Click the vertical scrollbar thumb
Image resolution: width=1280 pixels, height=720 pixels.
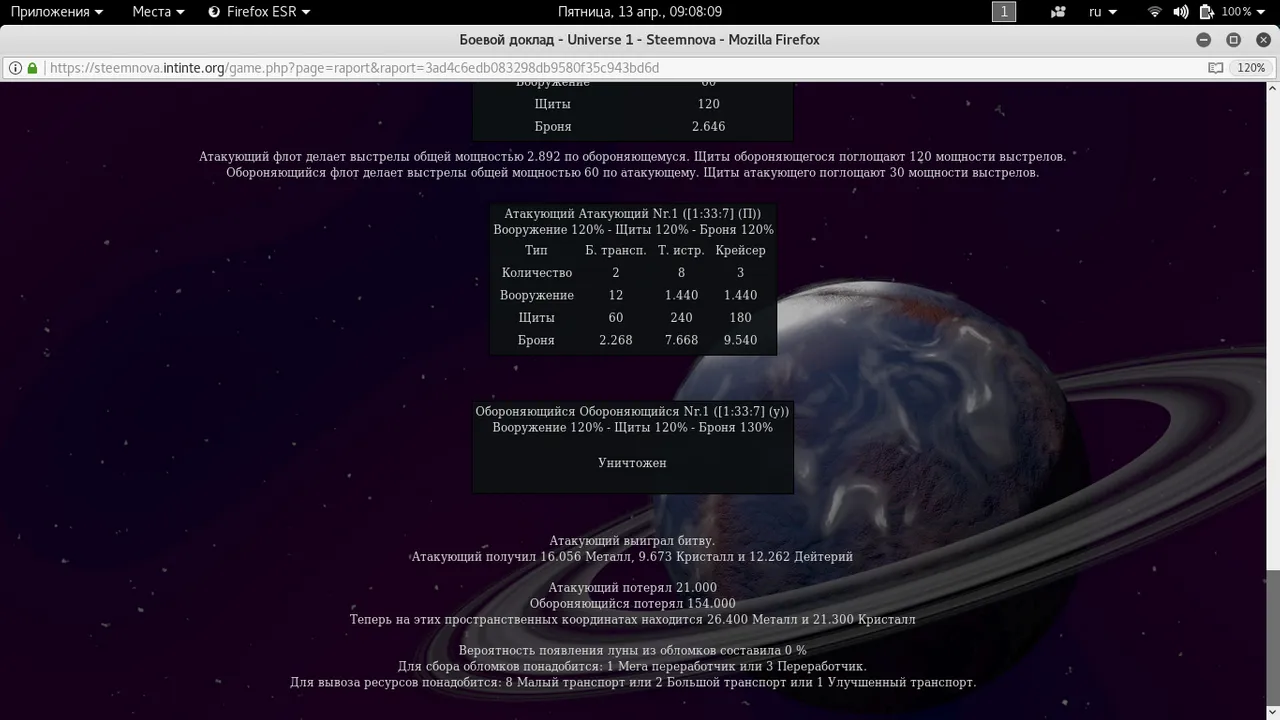(x=1273, y=637)
